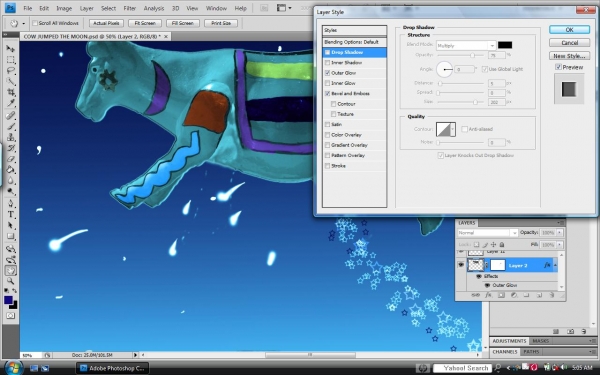This screenshot has width=600, height=375.
Task: Select the Blur tool
Action: [x=10, y=181]
